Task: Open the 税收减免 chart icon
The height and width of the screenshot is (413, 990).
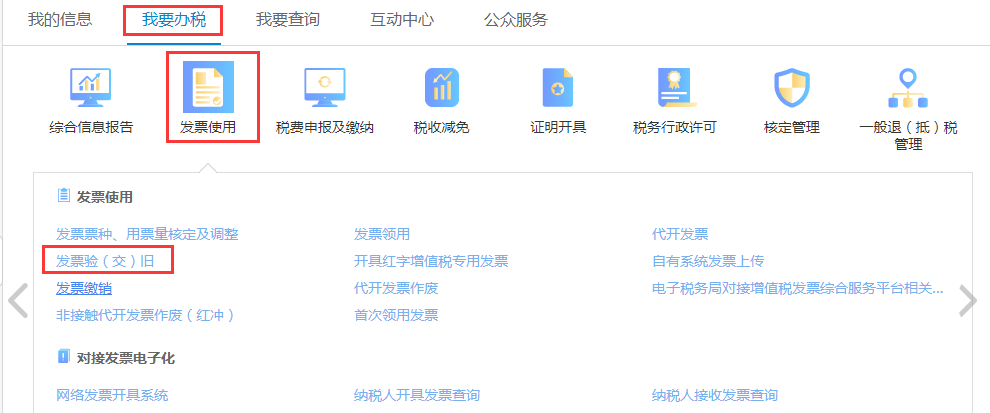Action: click(442, 87)
